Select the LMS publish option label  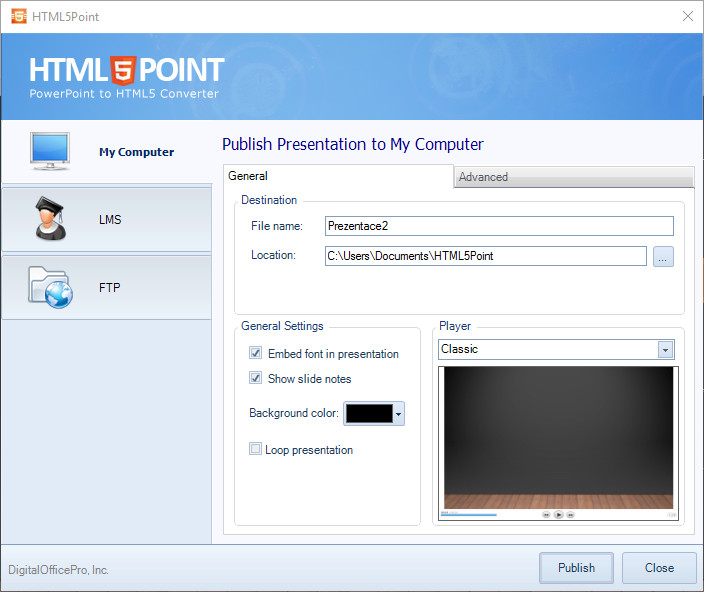pos(110,219)
